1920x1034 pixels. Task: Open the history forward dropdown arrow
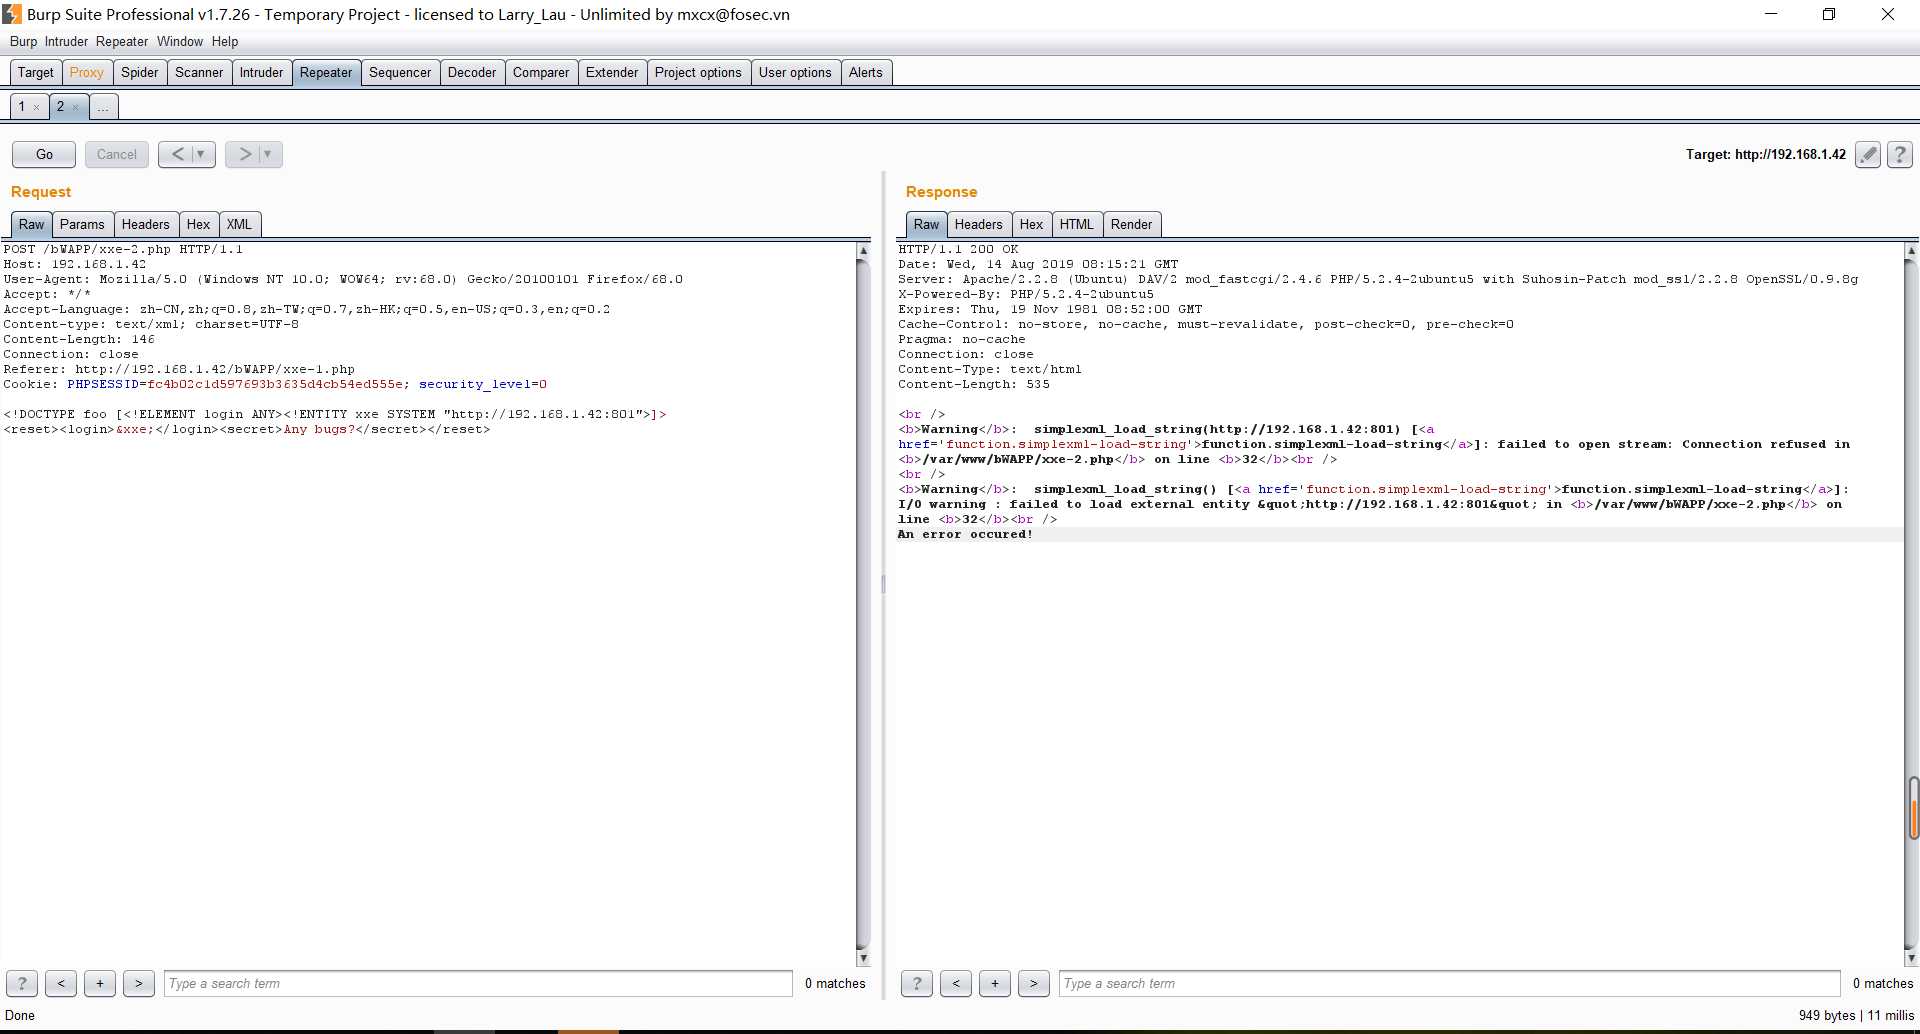pos(268,154)
